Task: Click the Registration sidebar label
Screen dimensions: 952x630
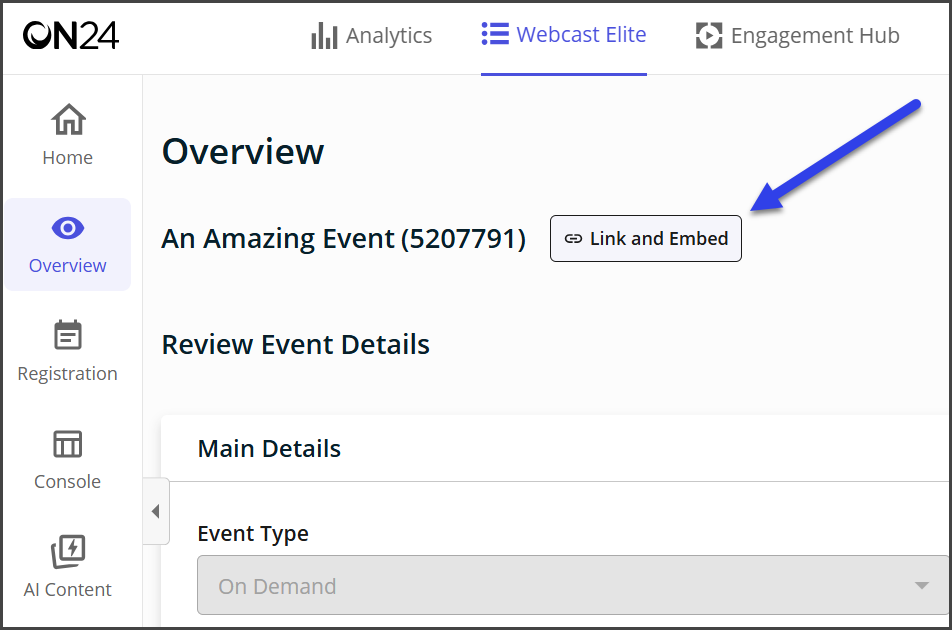Action: pyautogui.click(x=67, y=374)
